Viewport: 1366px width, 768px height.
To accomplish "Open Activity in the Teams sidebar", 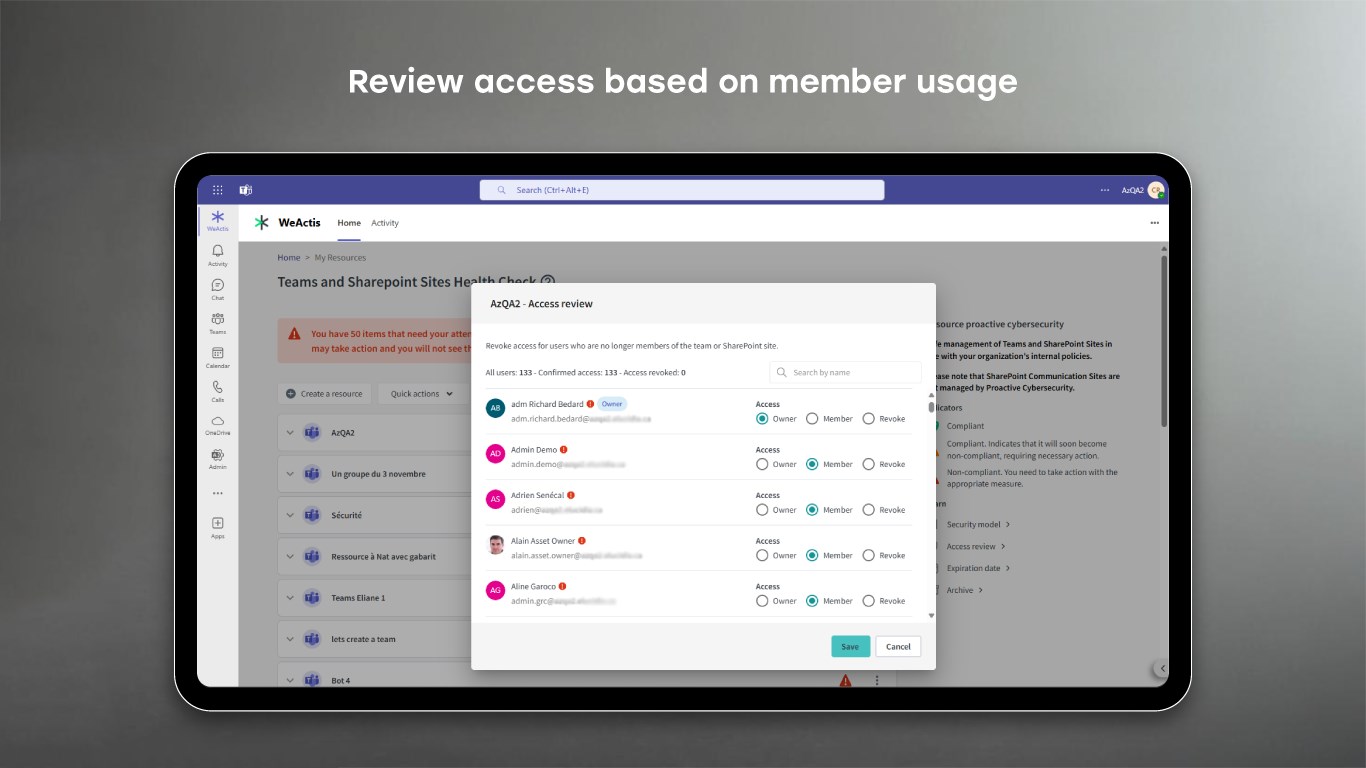I will [x=217, y=255].
